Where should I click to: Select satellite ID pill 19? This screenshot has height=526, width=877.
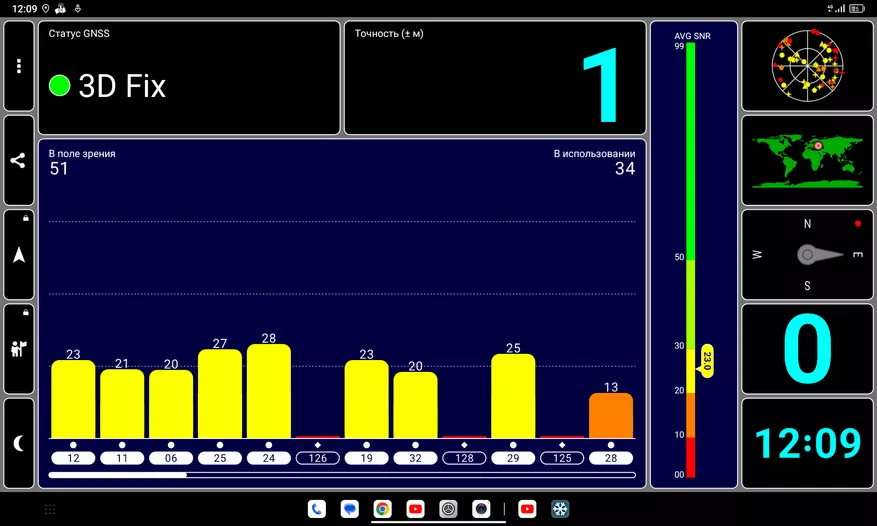point(366,458)
